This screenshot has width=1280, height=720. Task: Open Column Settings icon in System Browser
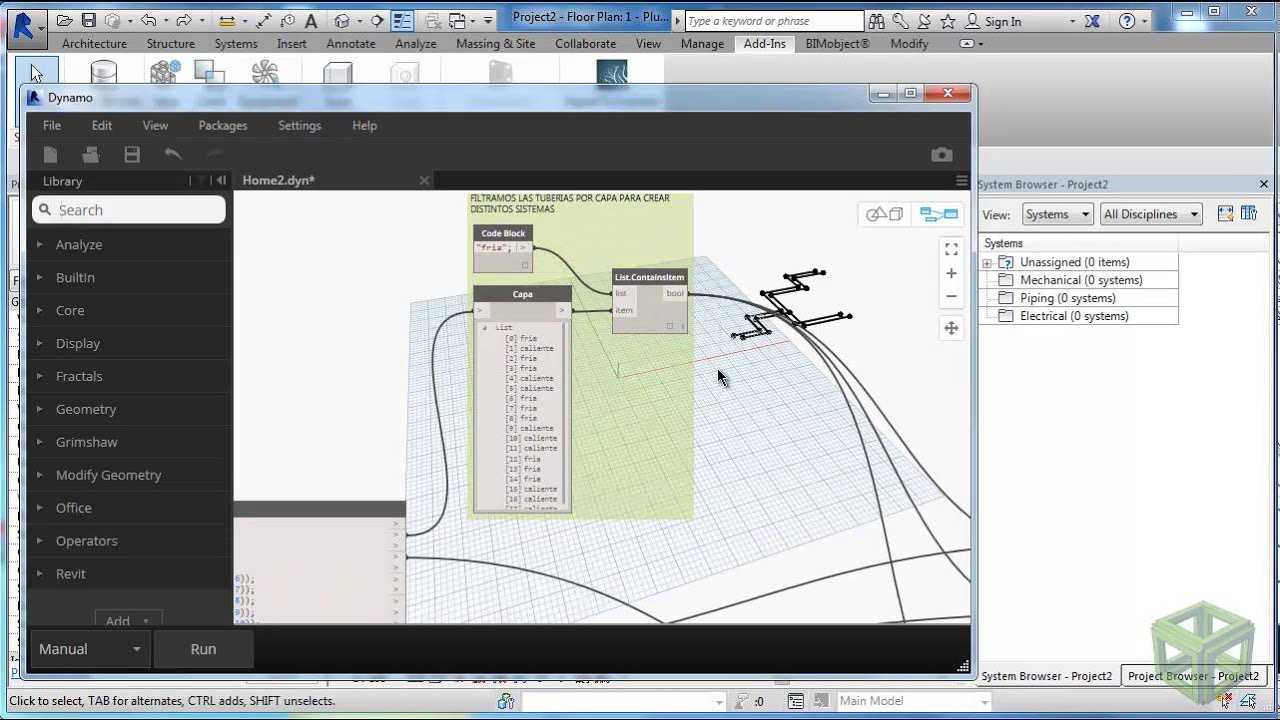coord(1248,213)
